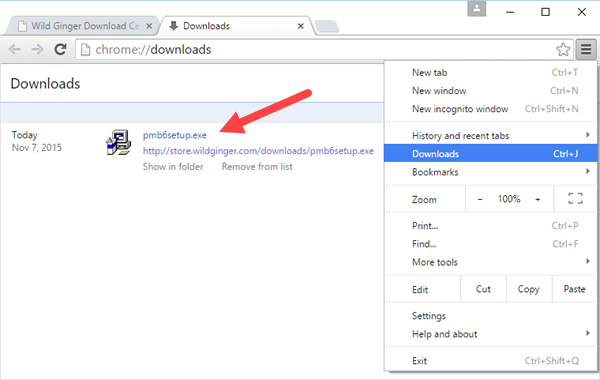Bookmark this page with the star icon
This screenshot has width=600, height=380.
tap(563, 49)
